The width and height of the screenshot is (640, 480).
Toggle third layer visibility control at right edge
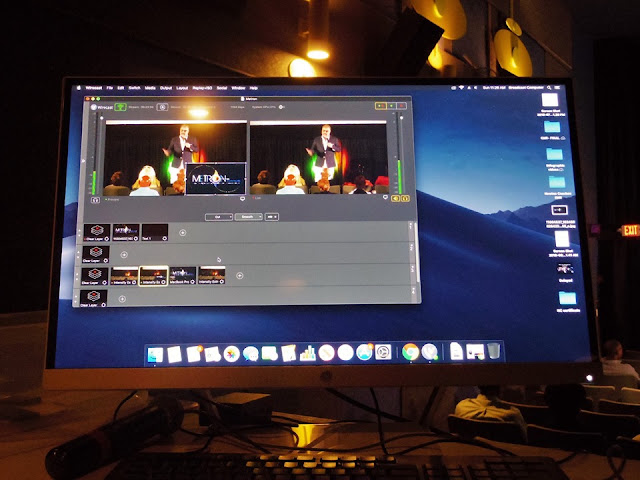click(412, 269)
